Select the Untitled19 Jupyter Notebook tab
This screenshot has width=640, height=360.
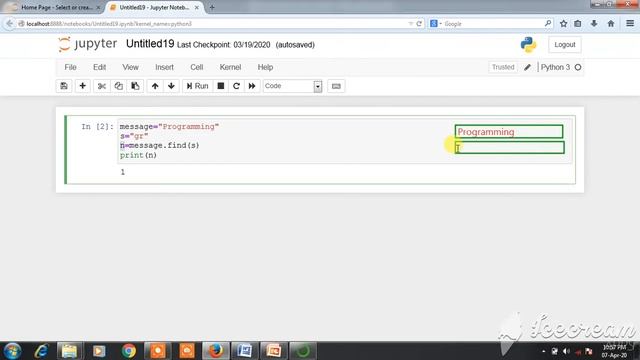(153, 7)
